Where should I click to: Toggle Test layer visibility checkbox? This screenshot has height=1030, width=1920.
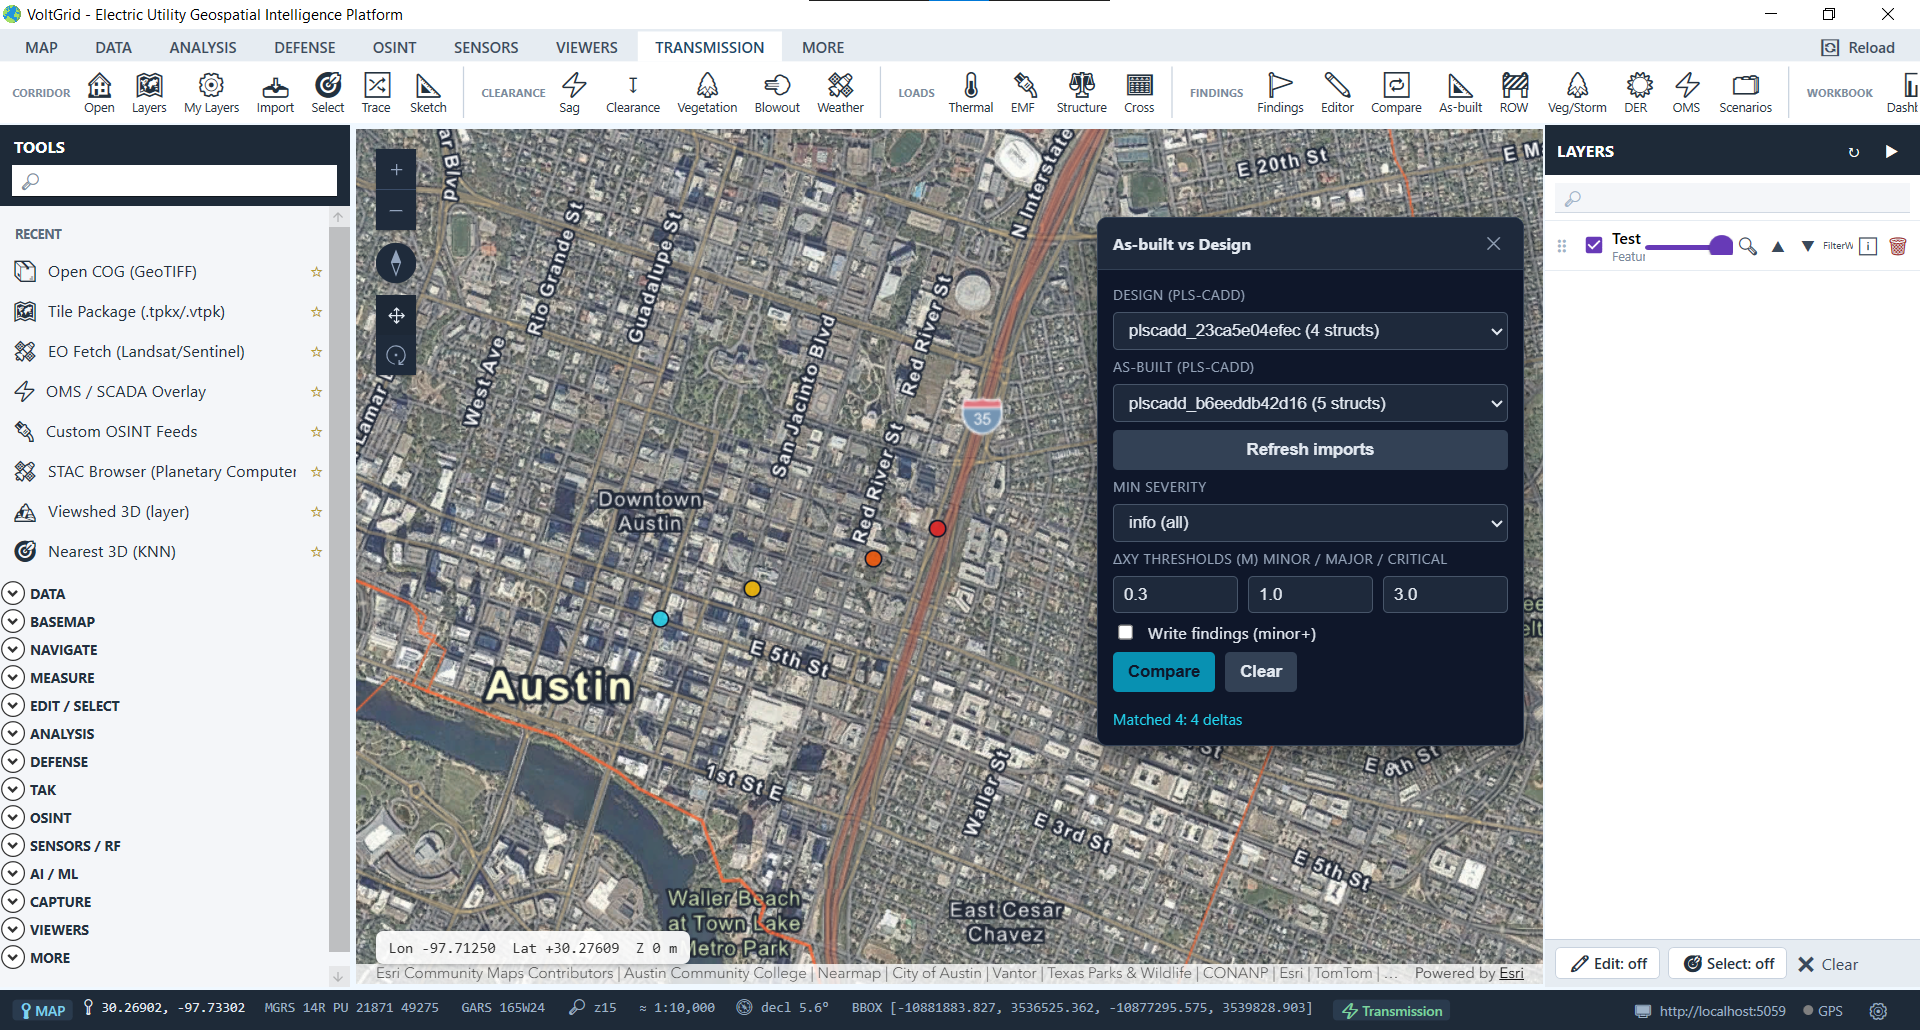click(1594, 245)
